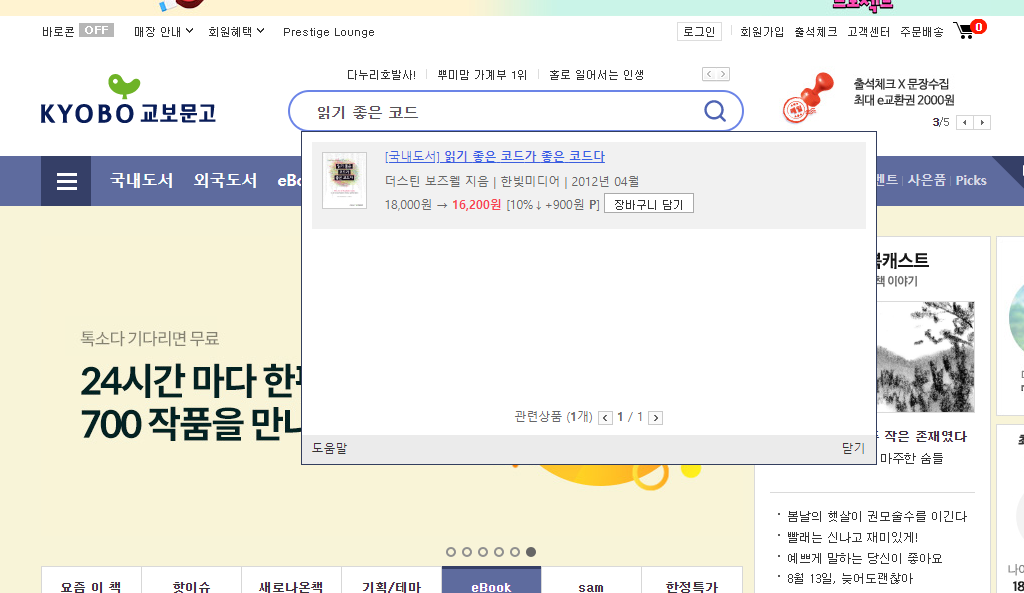Open the 관련상품 previous page arrow

pyautogui.click(x=604, y=418)
